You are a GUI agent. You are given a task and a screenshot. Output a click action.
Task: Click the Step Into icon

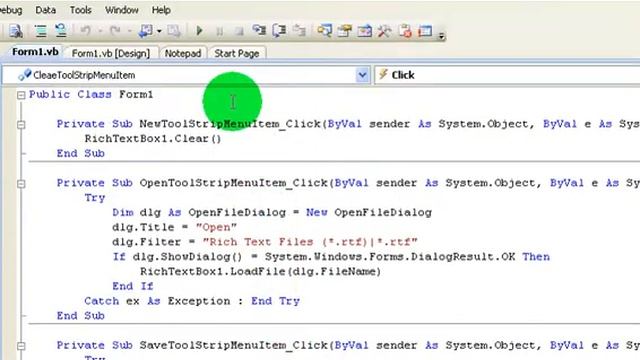coord(259,31)
